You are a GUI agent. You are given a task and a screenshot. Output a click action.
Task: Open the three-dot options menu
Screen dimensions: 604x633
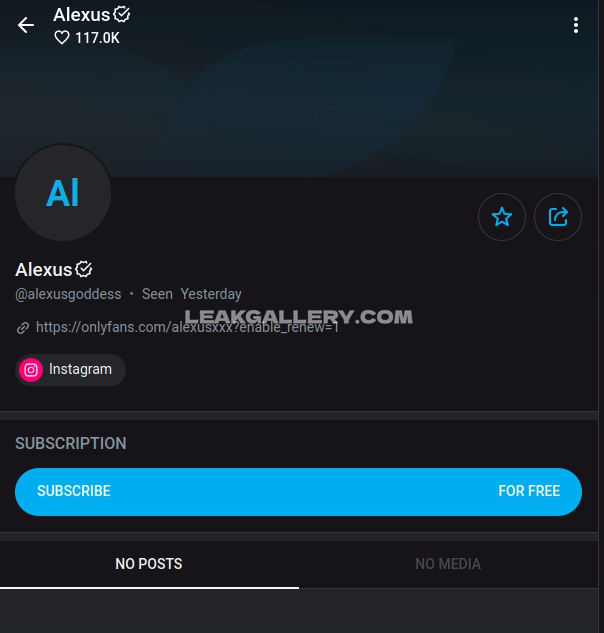[x=576, y=25]
